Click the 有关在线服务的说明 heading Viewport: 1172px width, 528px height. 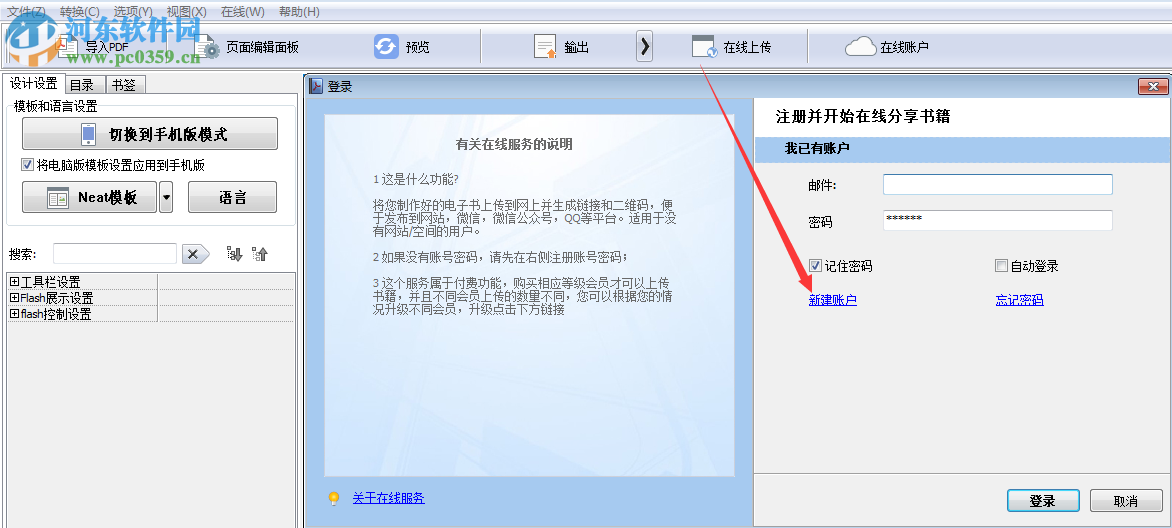point(514,144)
